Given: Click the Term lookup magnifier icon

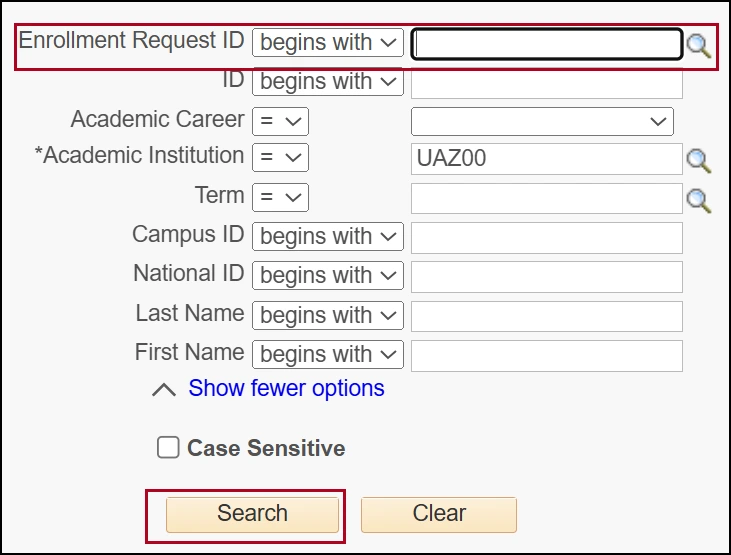Looking at the screenshot, I should pyautogui.click(x=698, y=199).
